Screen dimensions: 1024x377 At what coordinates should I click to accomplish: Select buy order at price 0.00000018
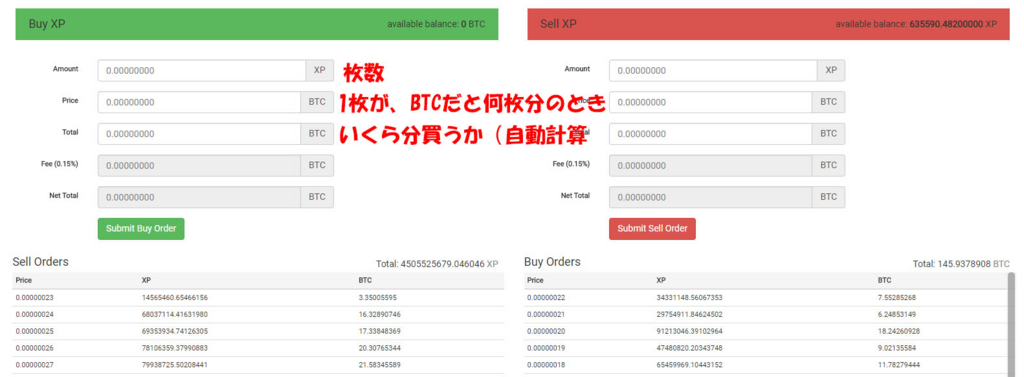(765, 365)
